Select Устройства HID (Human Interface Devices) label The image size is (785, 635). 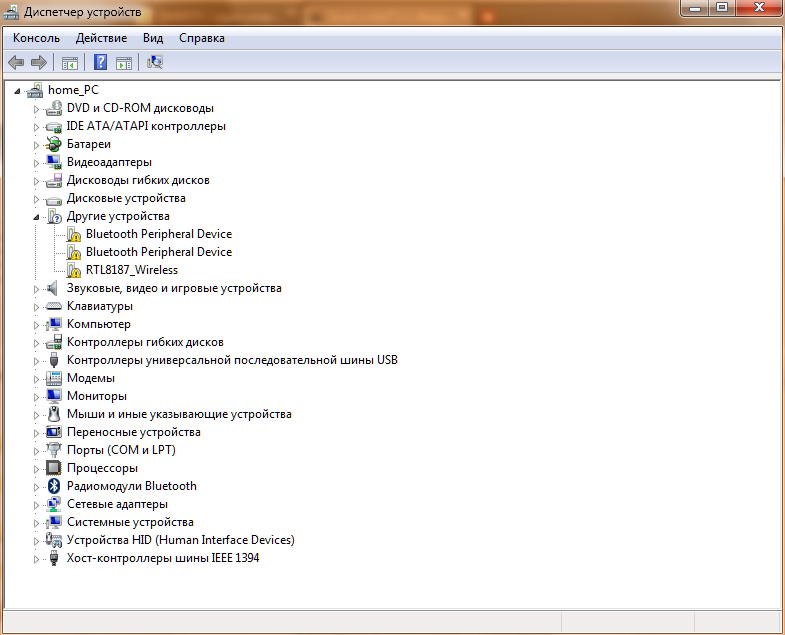point(181,540)
